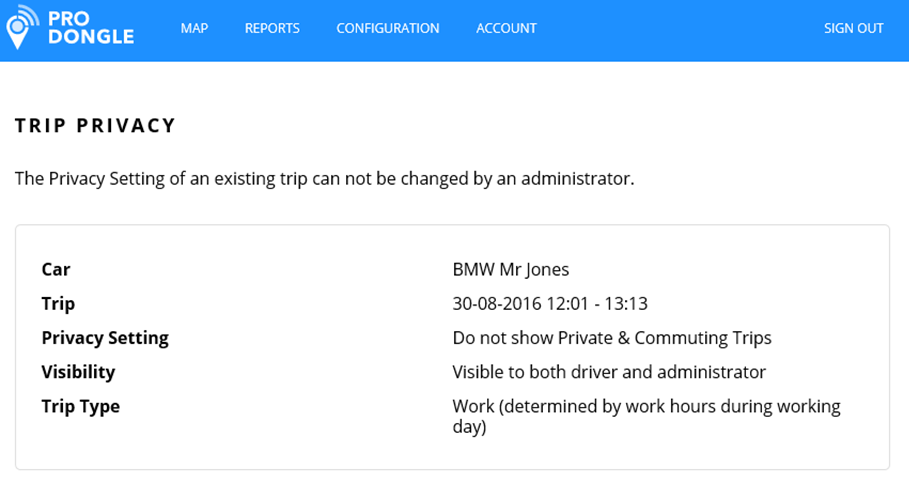The image size is (909, 483).
Task: Click the Visible to both driver and administrator text
Action: click(609, 372)
